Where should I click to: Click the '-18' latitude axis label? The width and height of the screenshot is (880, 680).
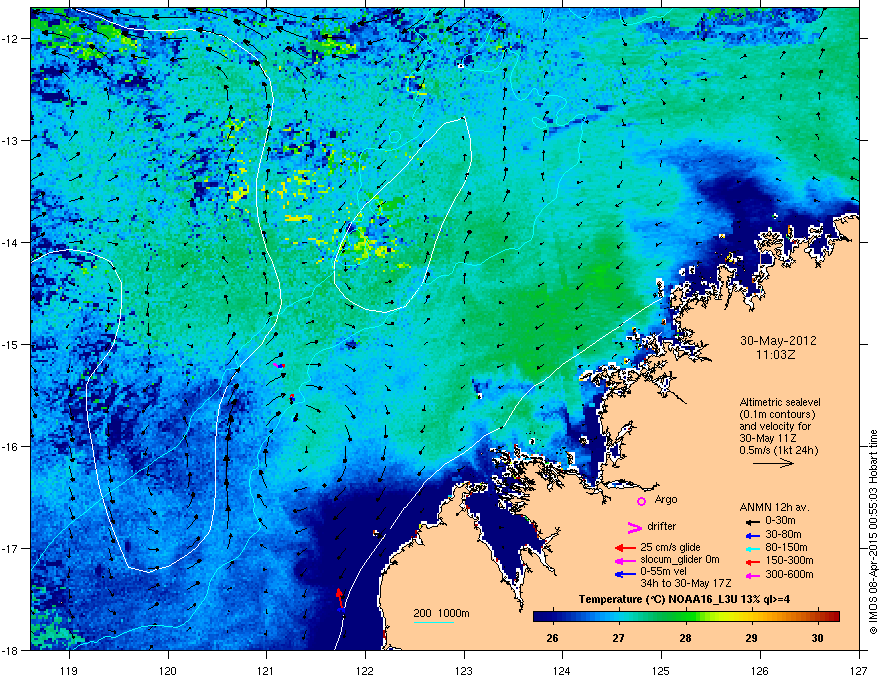(x=10, y=650)
